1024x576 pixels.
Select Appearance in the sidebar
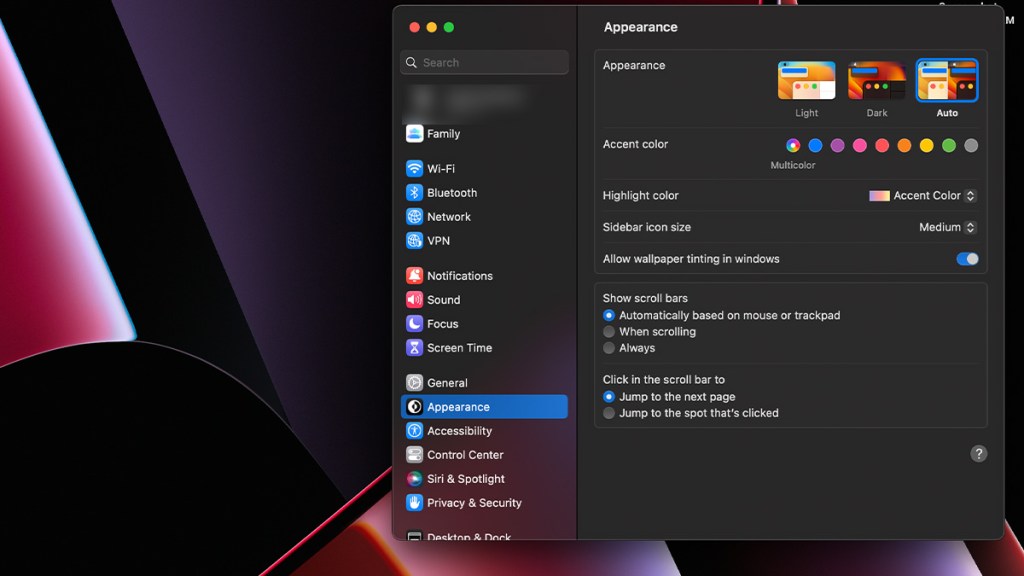pos(456,406)
